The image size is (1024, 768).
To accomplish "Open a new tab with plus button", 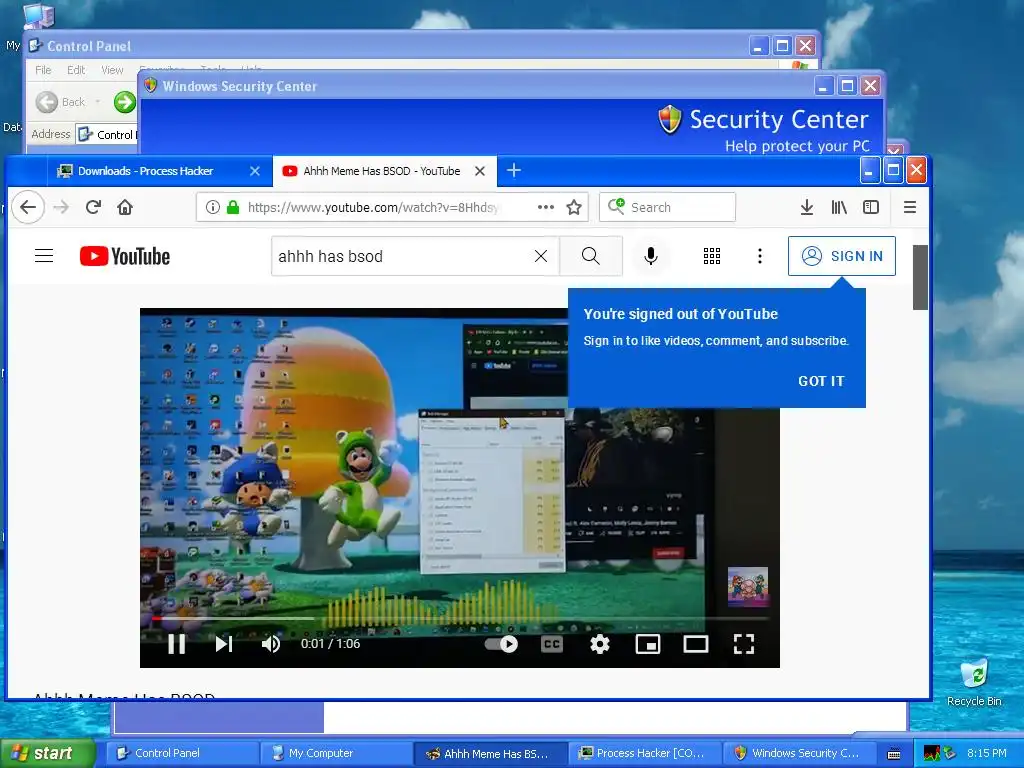I will click(x=514, y=170).
